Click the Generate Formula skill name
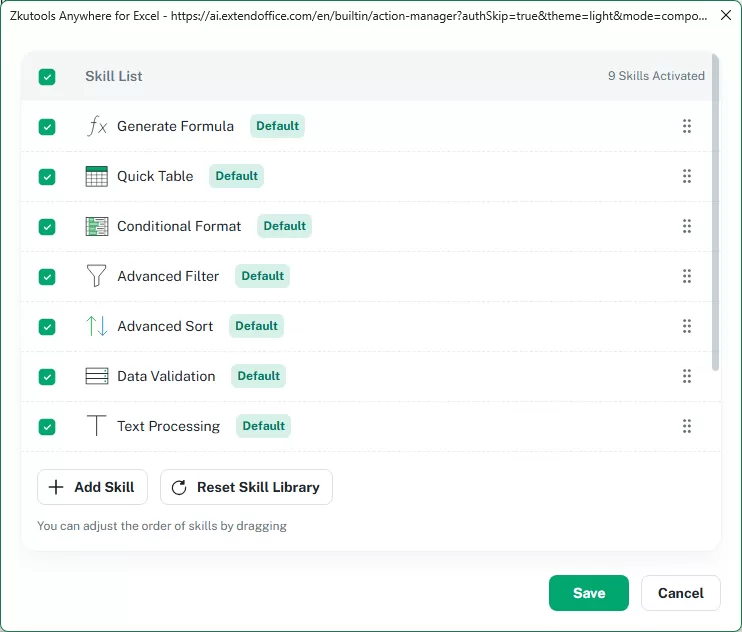The width and height of the screenshot is (742, 632). [176, 126]
